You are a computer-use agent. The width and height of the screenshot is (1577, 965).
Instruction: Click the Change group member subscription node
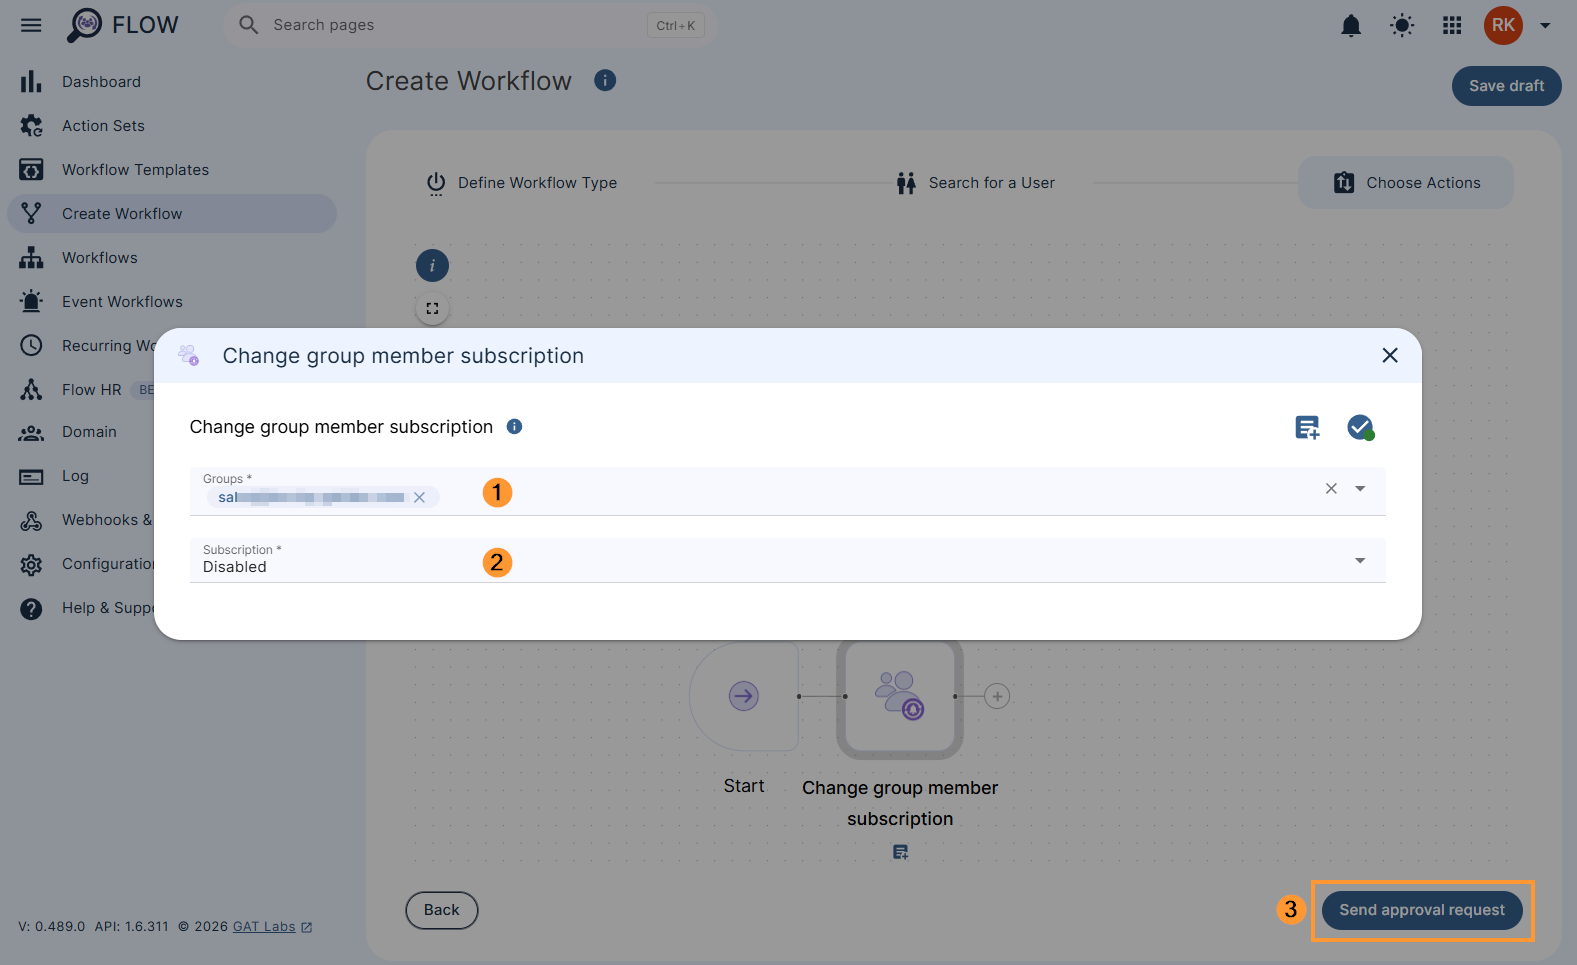pos(899,696)
